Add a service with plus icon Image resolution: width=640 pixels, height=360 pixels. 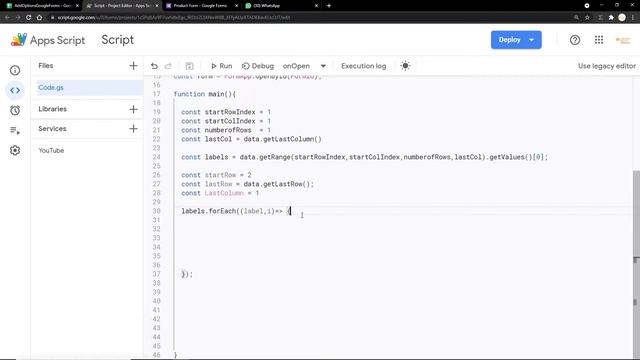tap(133, 129)
